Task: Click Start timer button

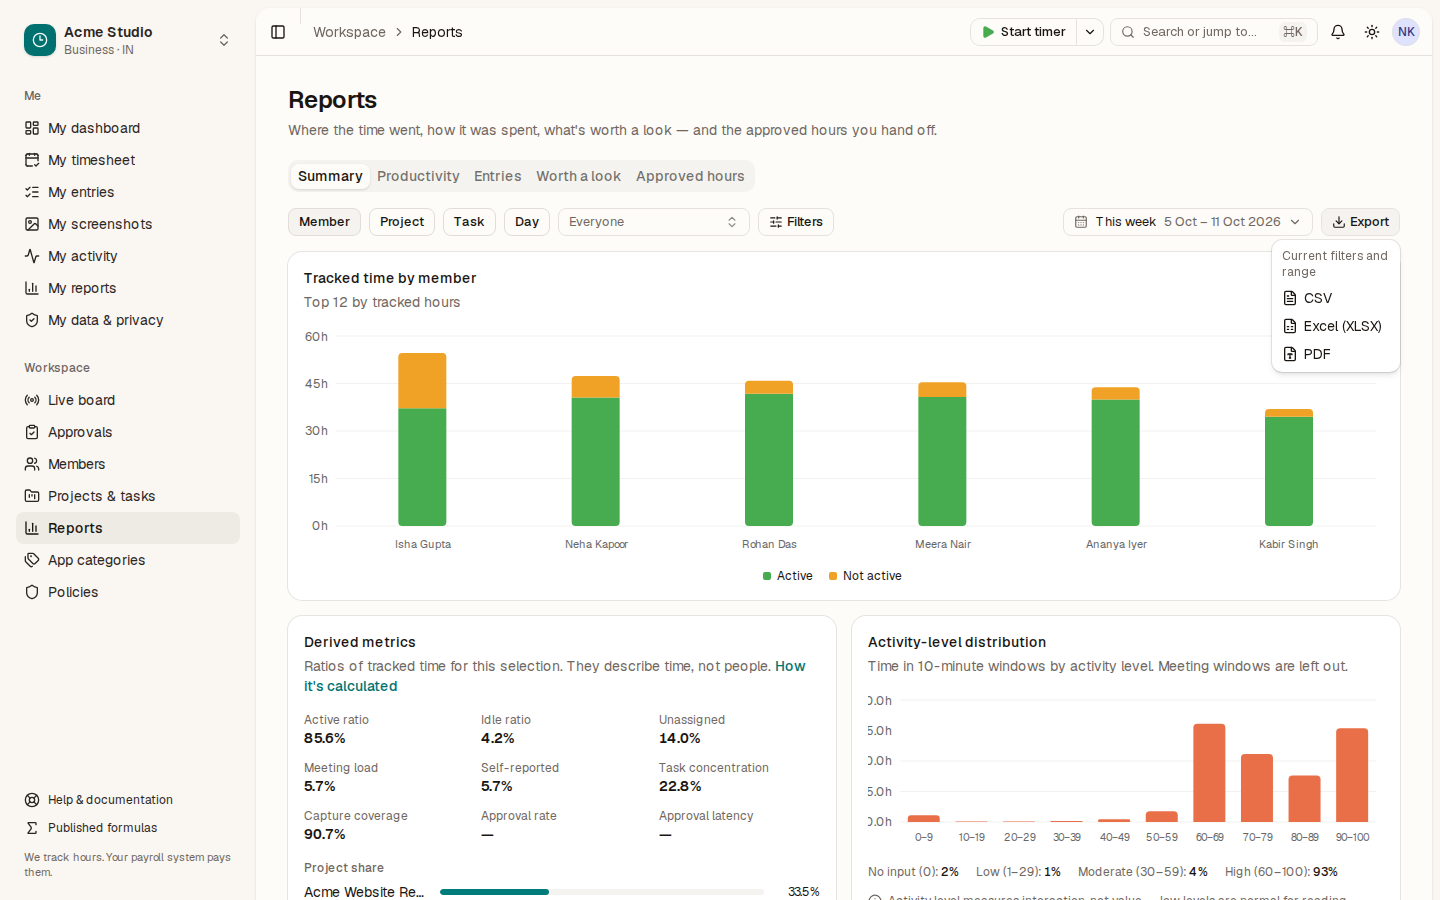Action: [x=1023, y=32]
